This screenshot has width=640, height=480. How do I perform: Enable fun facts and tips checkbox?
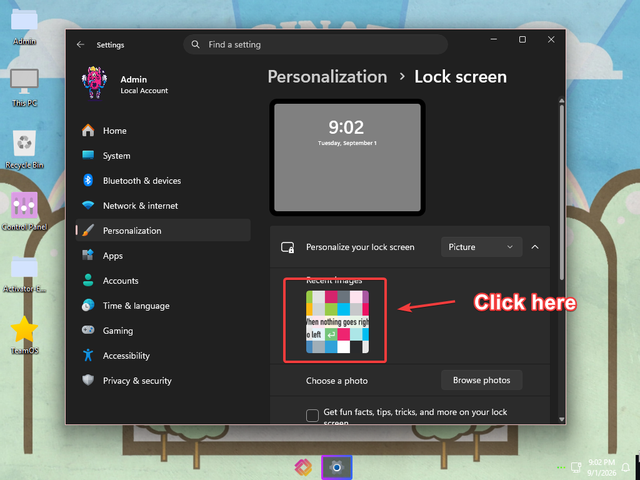312,415
